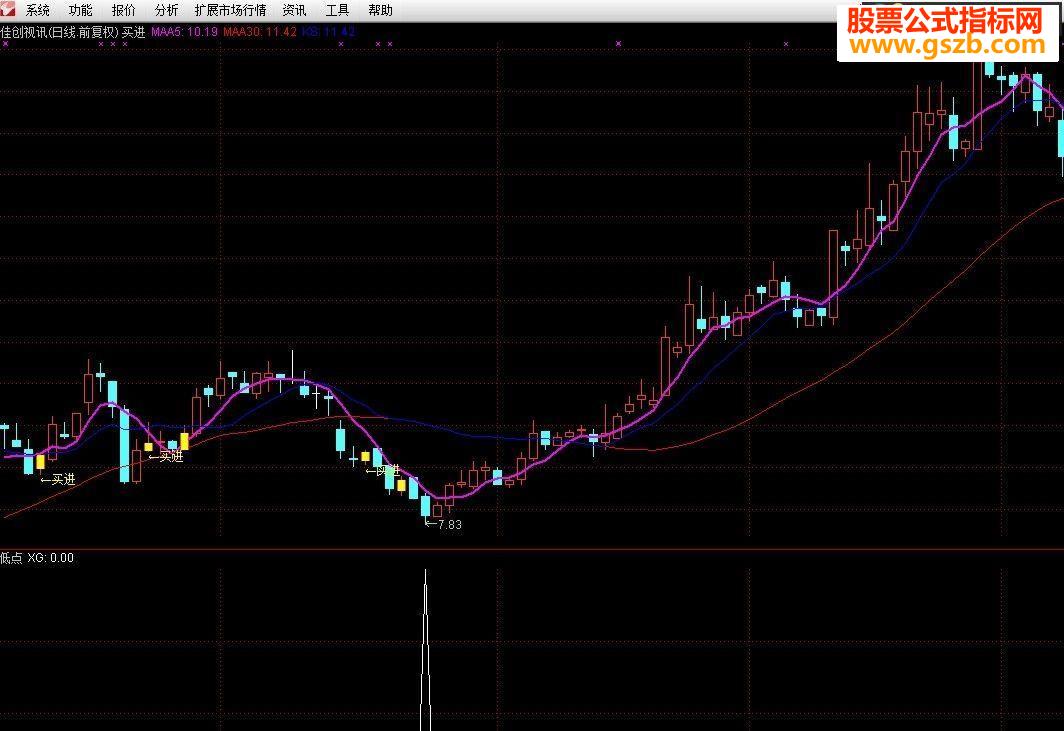Viewport: 1064px width, 731px height.
Task: Open the 扩展市场行情 menu
Action: [x=230, y=10]
